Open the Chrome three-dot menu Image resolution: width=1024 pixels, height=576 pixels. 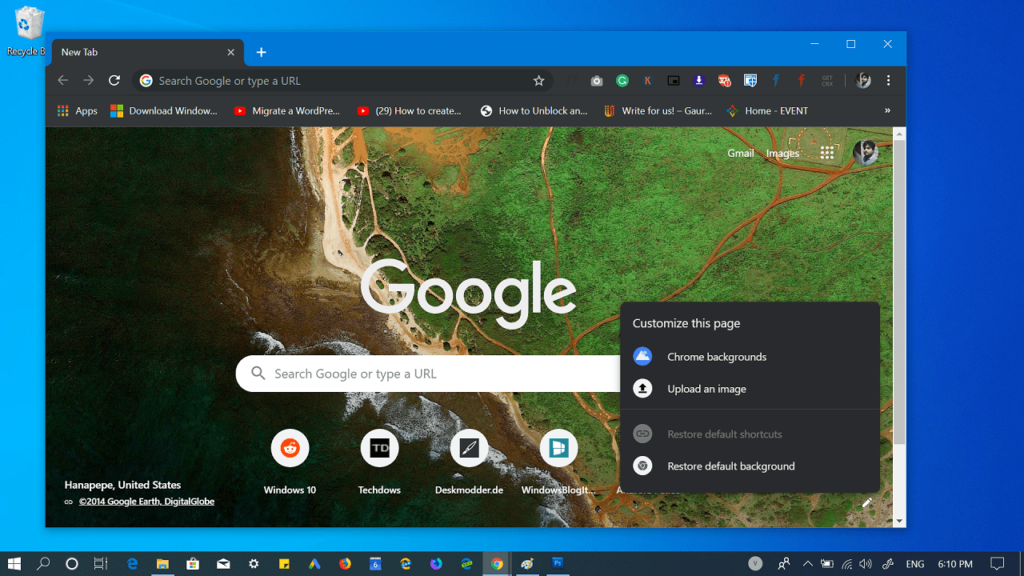(x=888, y=80)
